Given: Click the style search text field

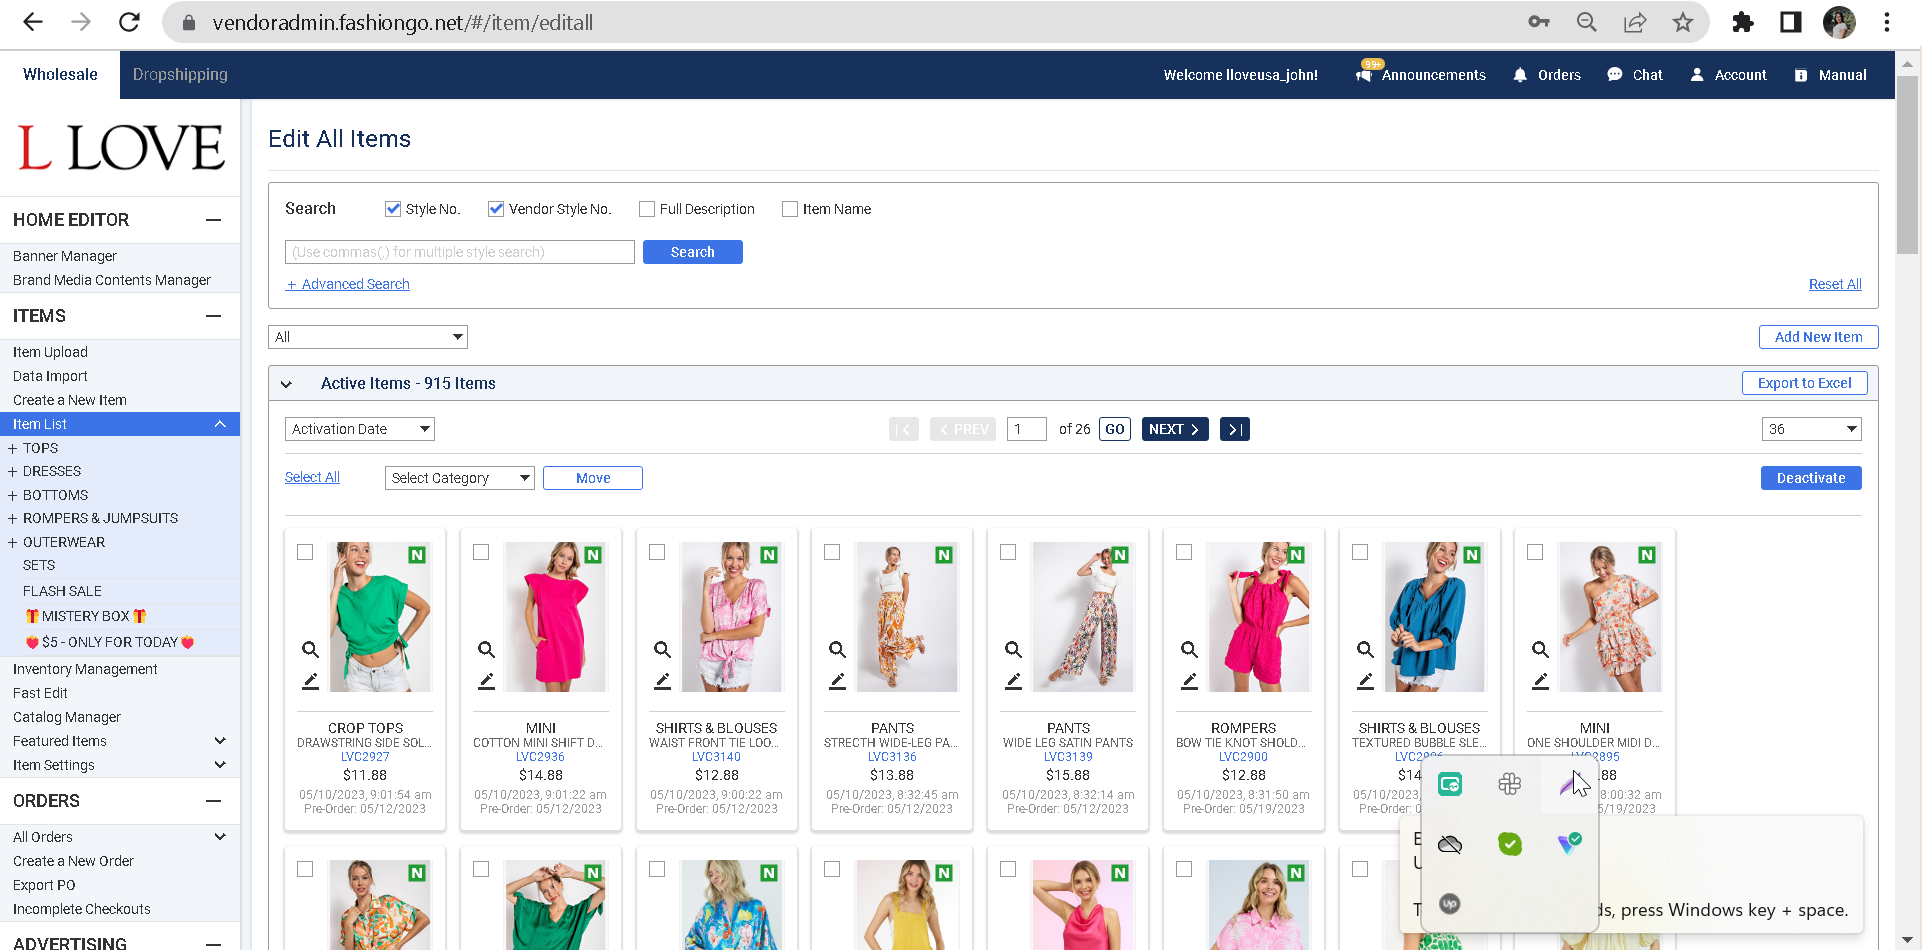Looking at the screenshot, I should [x=460, y=252].
